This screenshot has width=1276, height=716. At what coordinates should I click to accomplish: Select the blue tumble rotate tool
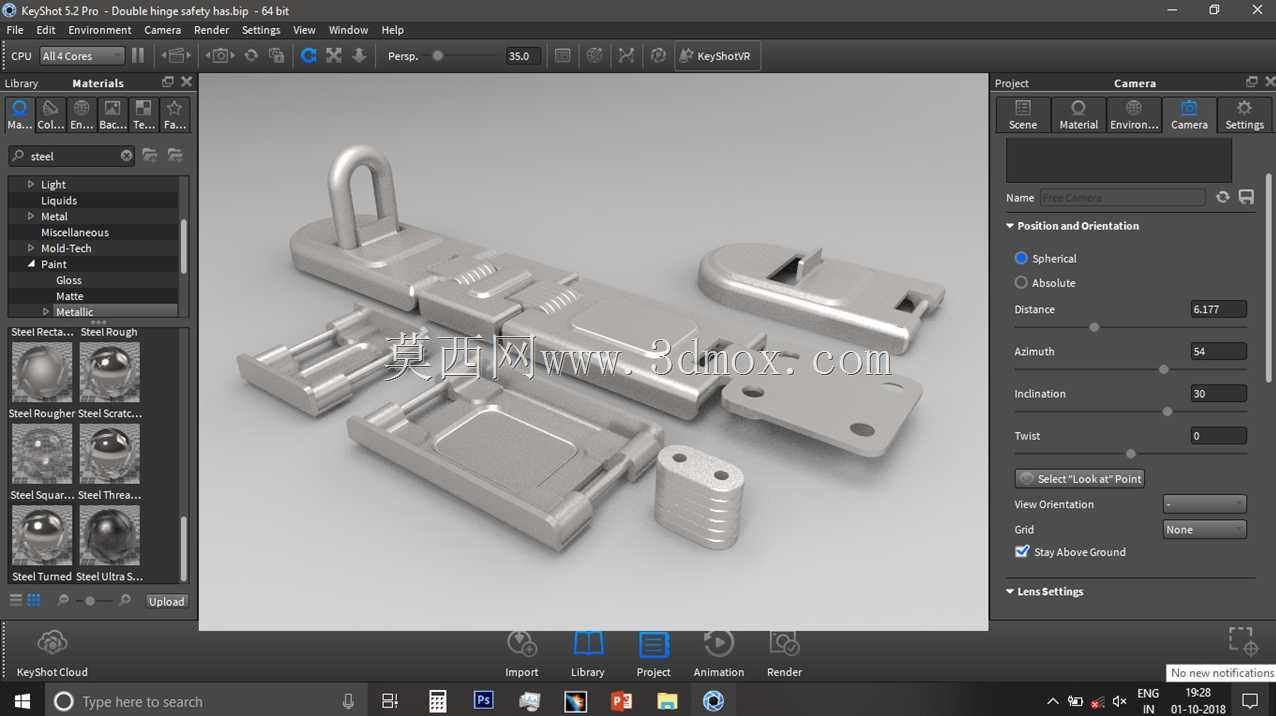pyautogui.click(x=308, y=56)
